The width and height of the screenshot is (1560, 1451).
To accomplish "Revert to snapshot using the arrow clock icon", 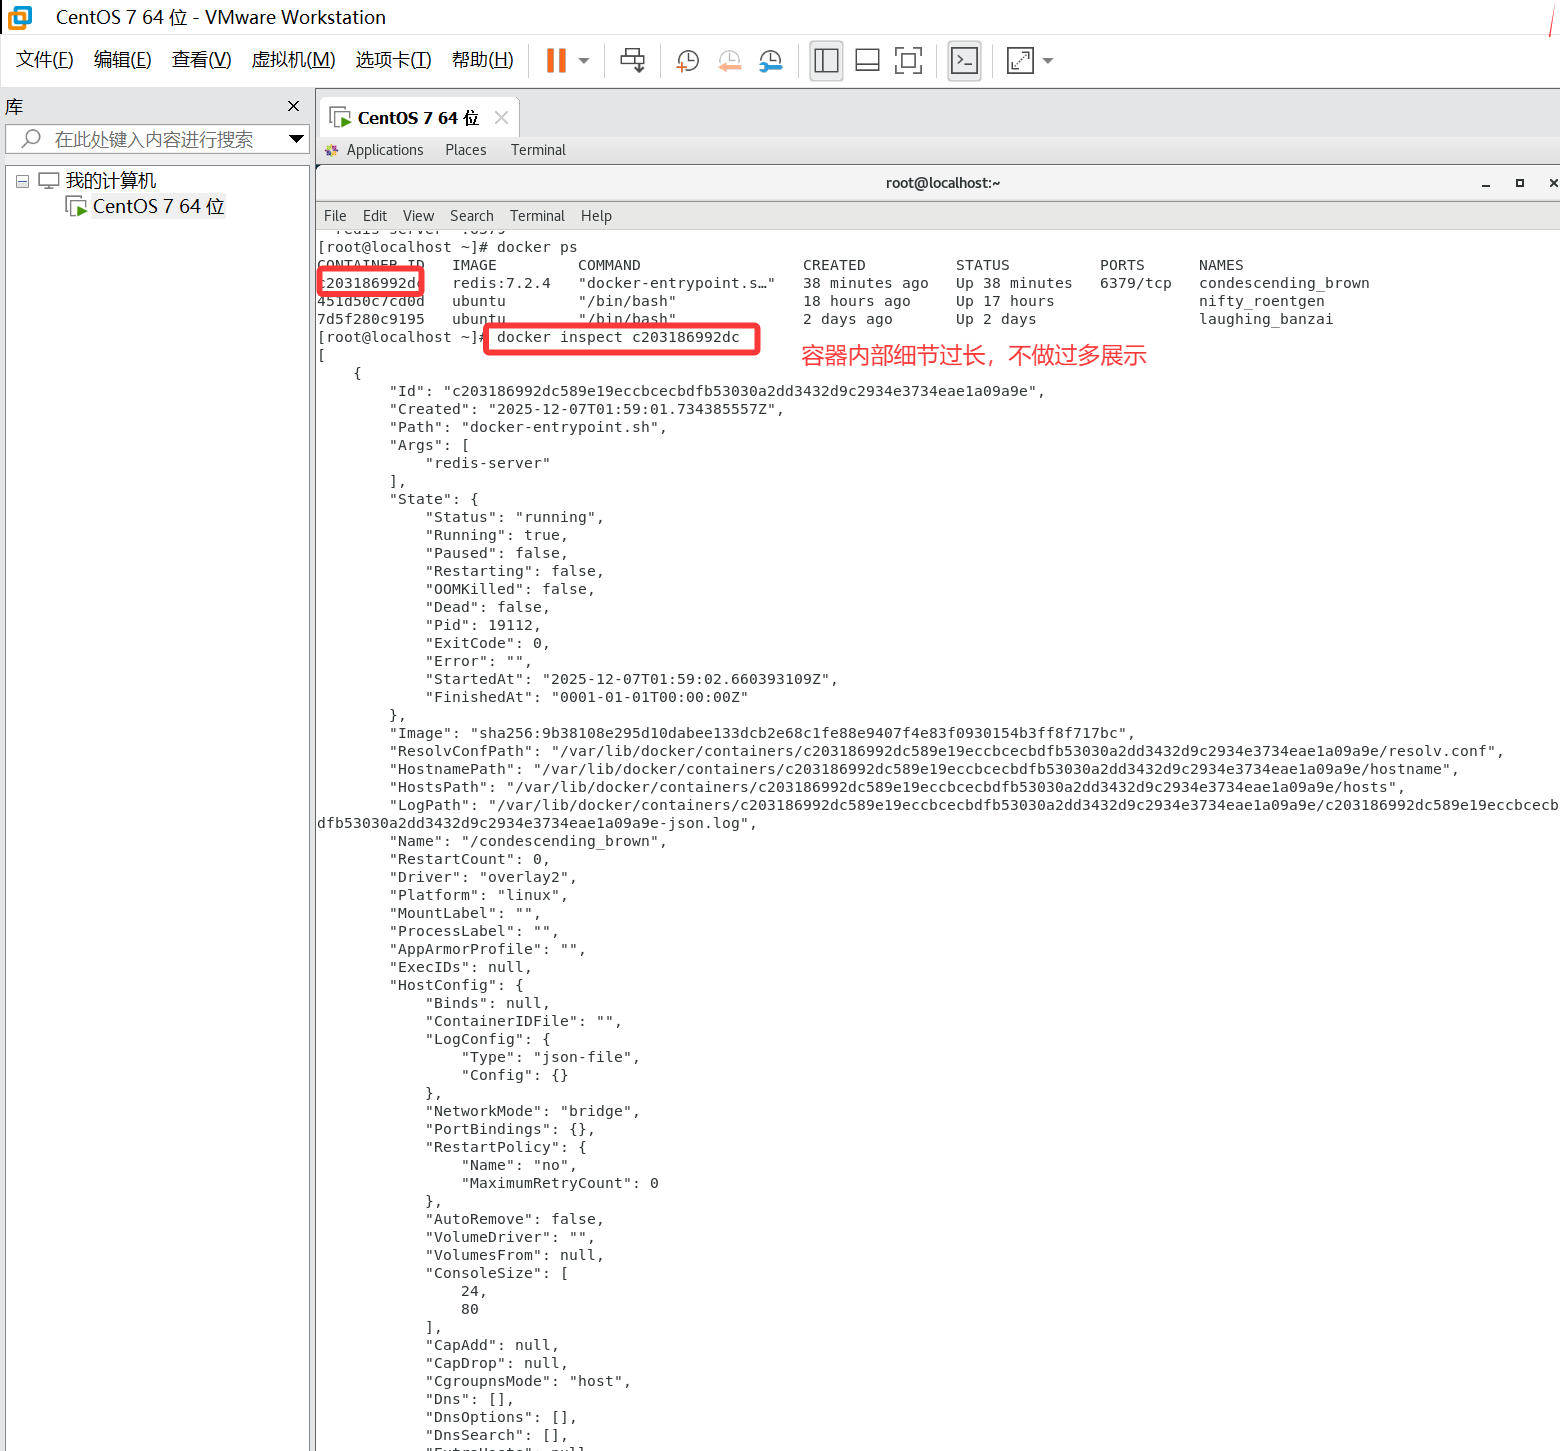I will 729,61.
